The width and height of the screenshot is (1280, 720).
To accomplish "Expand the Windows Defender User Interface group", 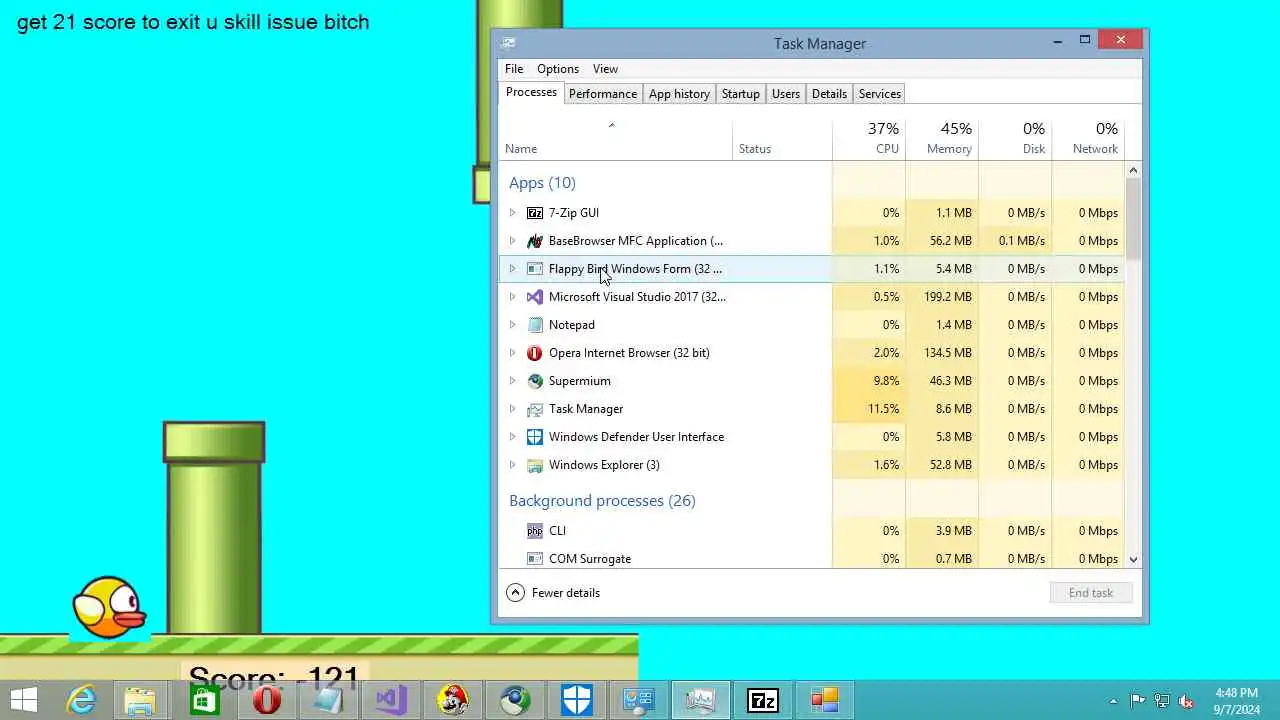I will [513, 437].
